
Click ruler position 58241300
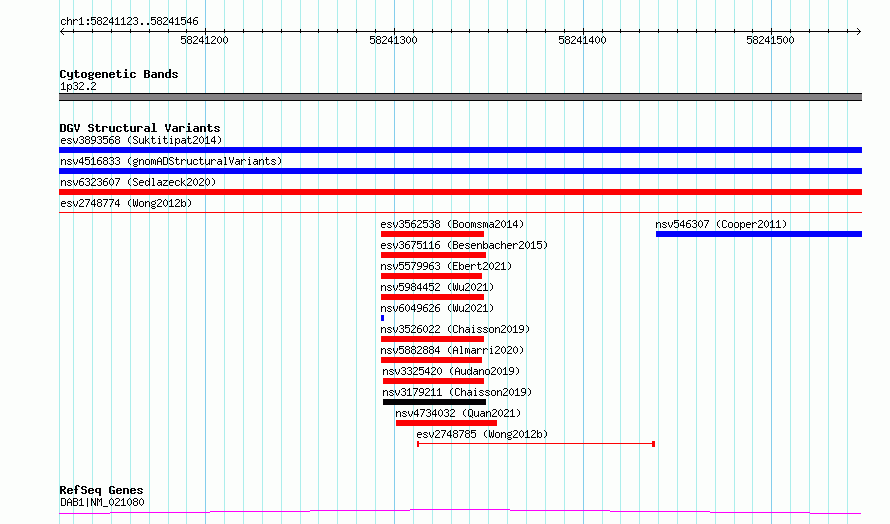393,40
